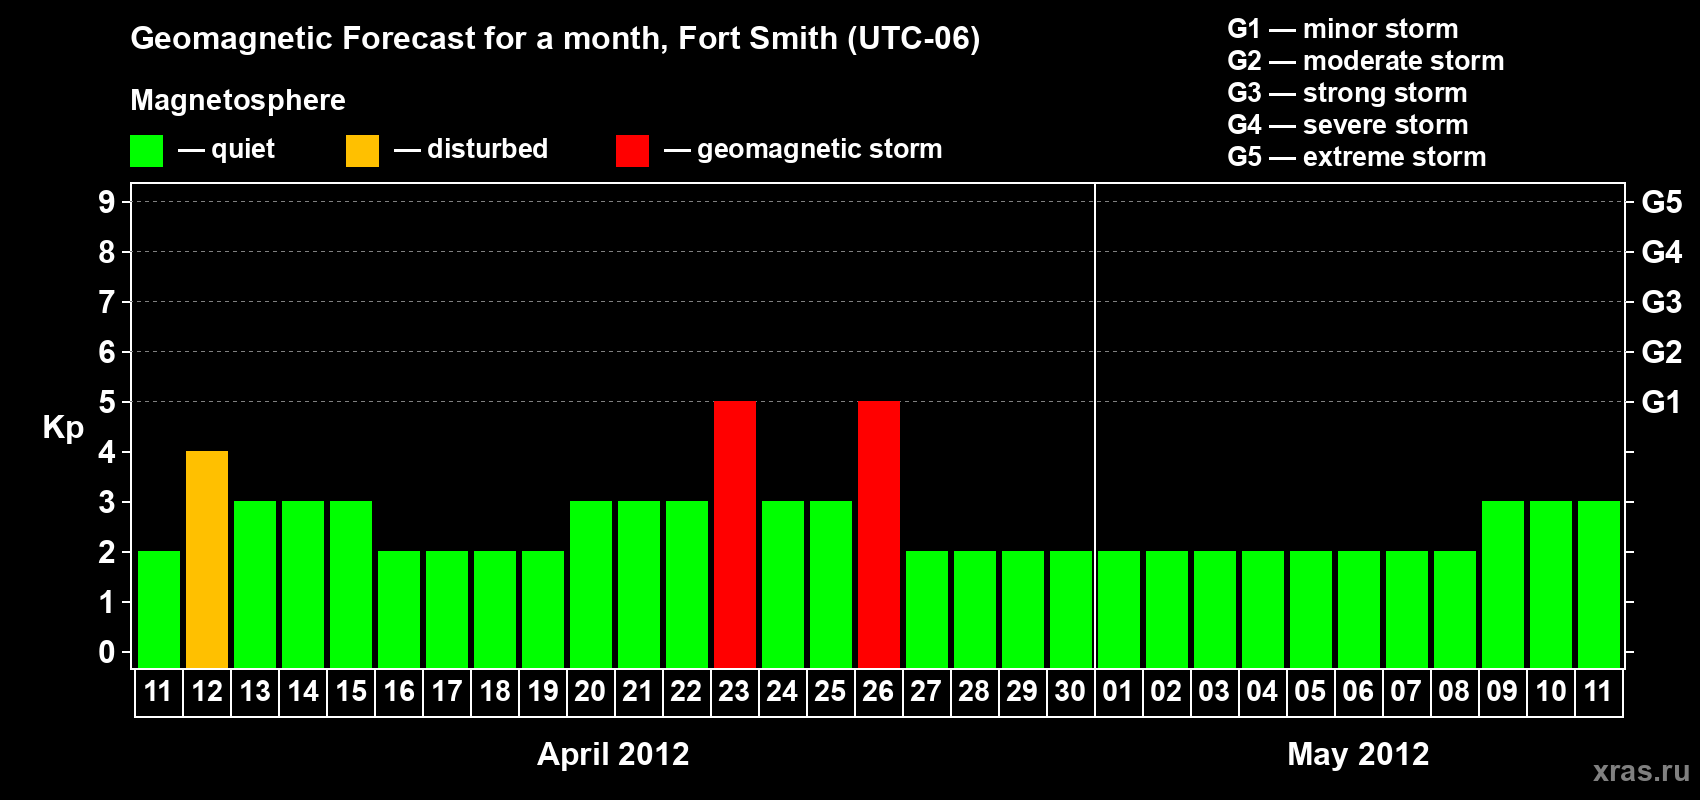
Task: Click the G3 right-axis label
Action: (1661, 302)
